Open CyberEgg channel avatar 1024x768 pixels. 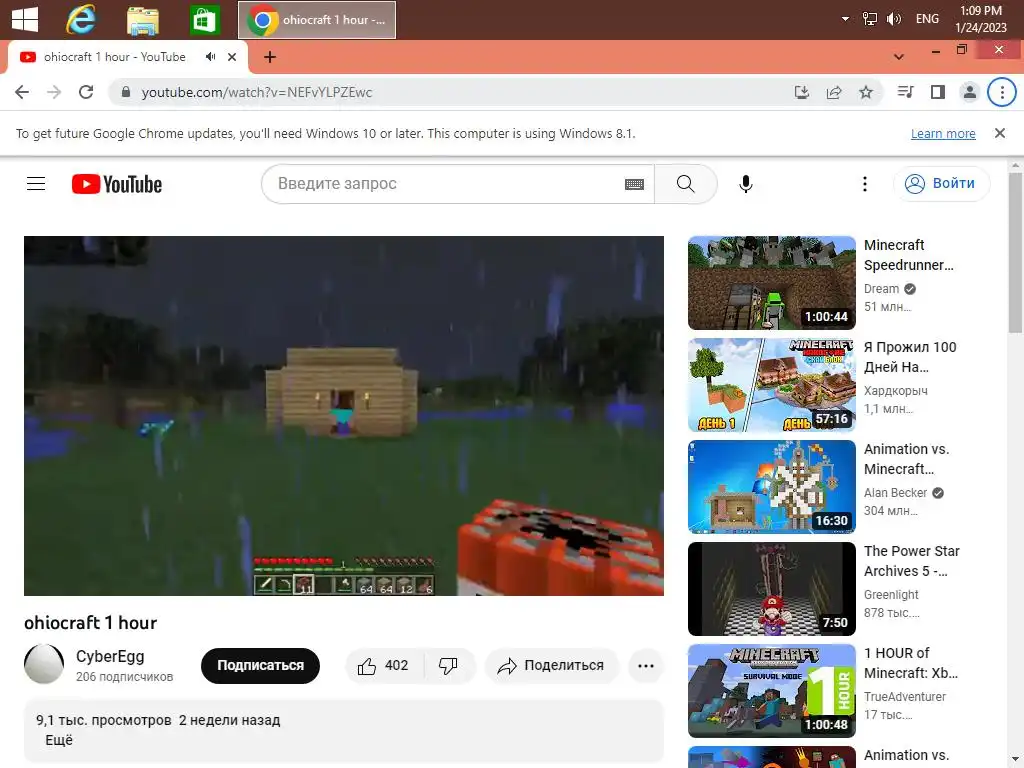[x=44, y=664]
